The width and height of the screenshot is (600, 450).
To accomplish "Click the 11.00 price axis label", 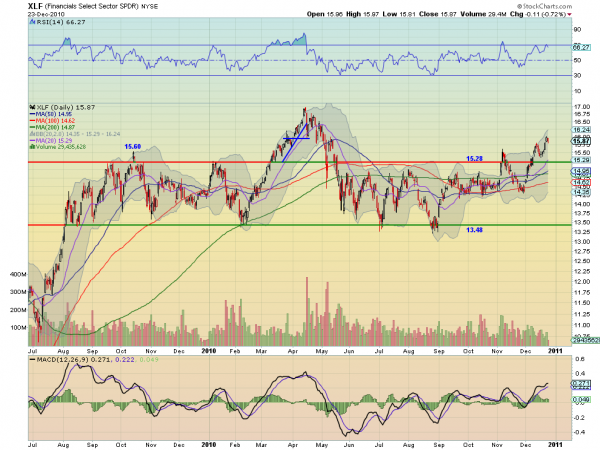I will pyautogui.click(x=582, y=325).
